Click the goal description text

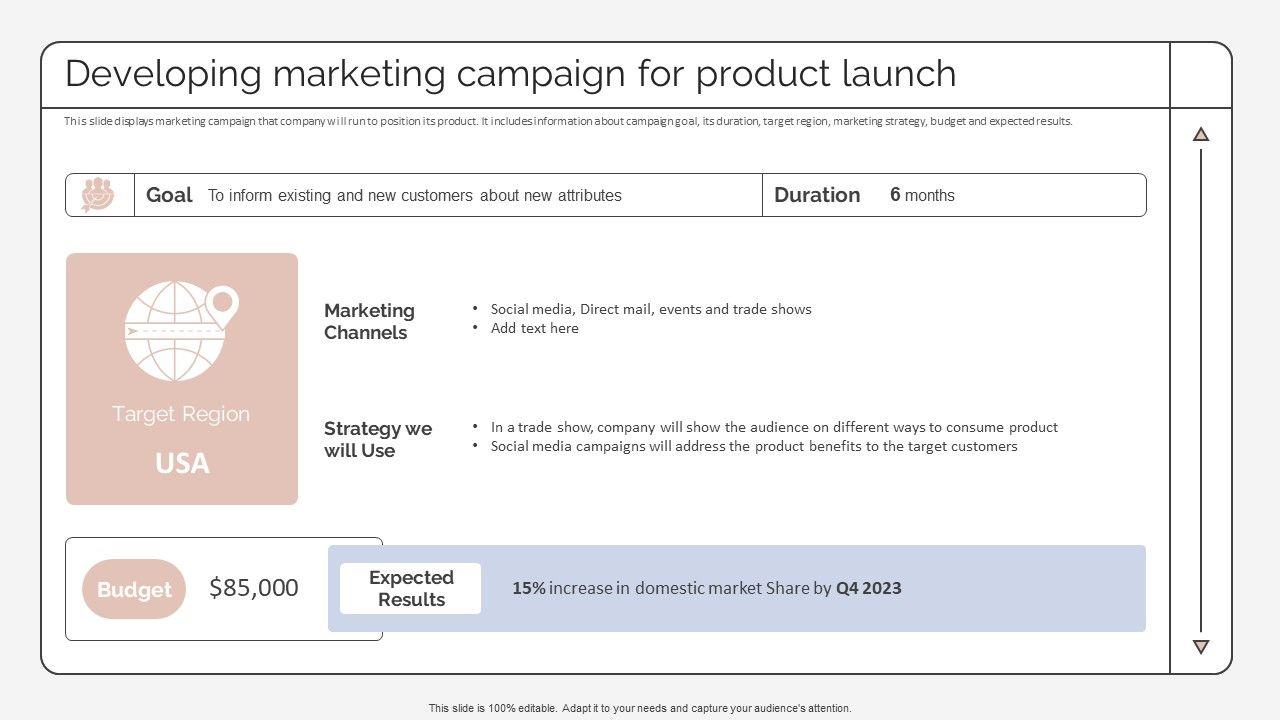tap(414, 195)
